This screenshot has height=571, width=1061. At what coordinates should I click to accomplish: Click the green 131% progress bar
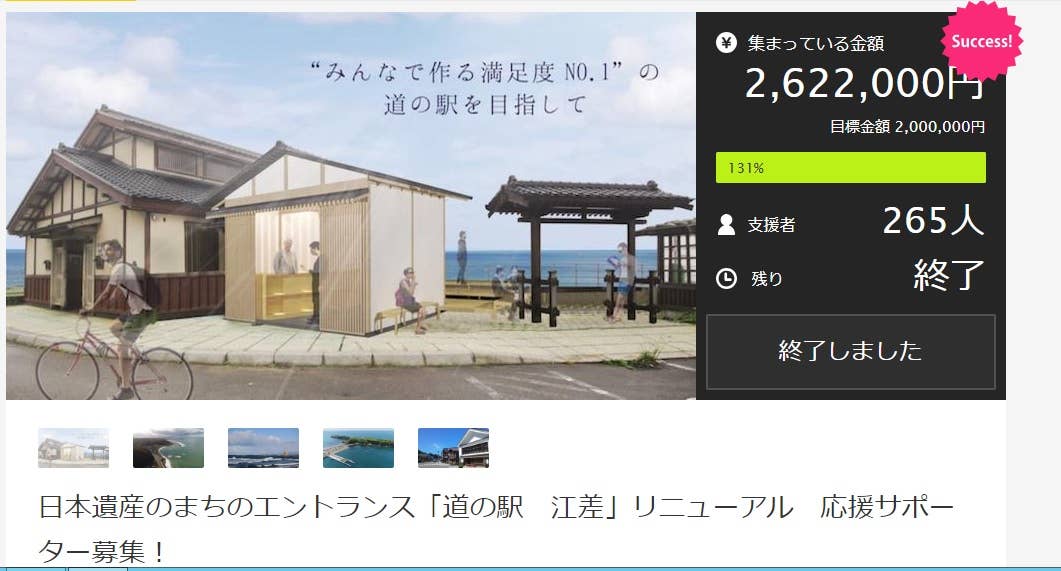851,168
